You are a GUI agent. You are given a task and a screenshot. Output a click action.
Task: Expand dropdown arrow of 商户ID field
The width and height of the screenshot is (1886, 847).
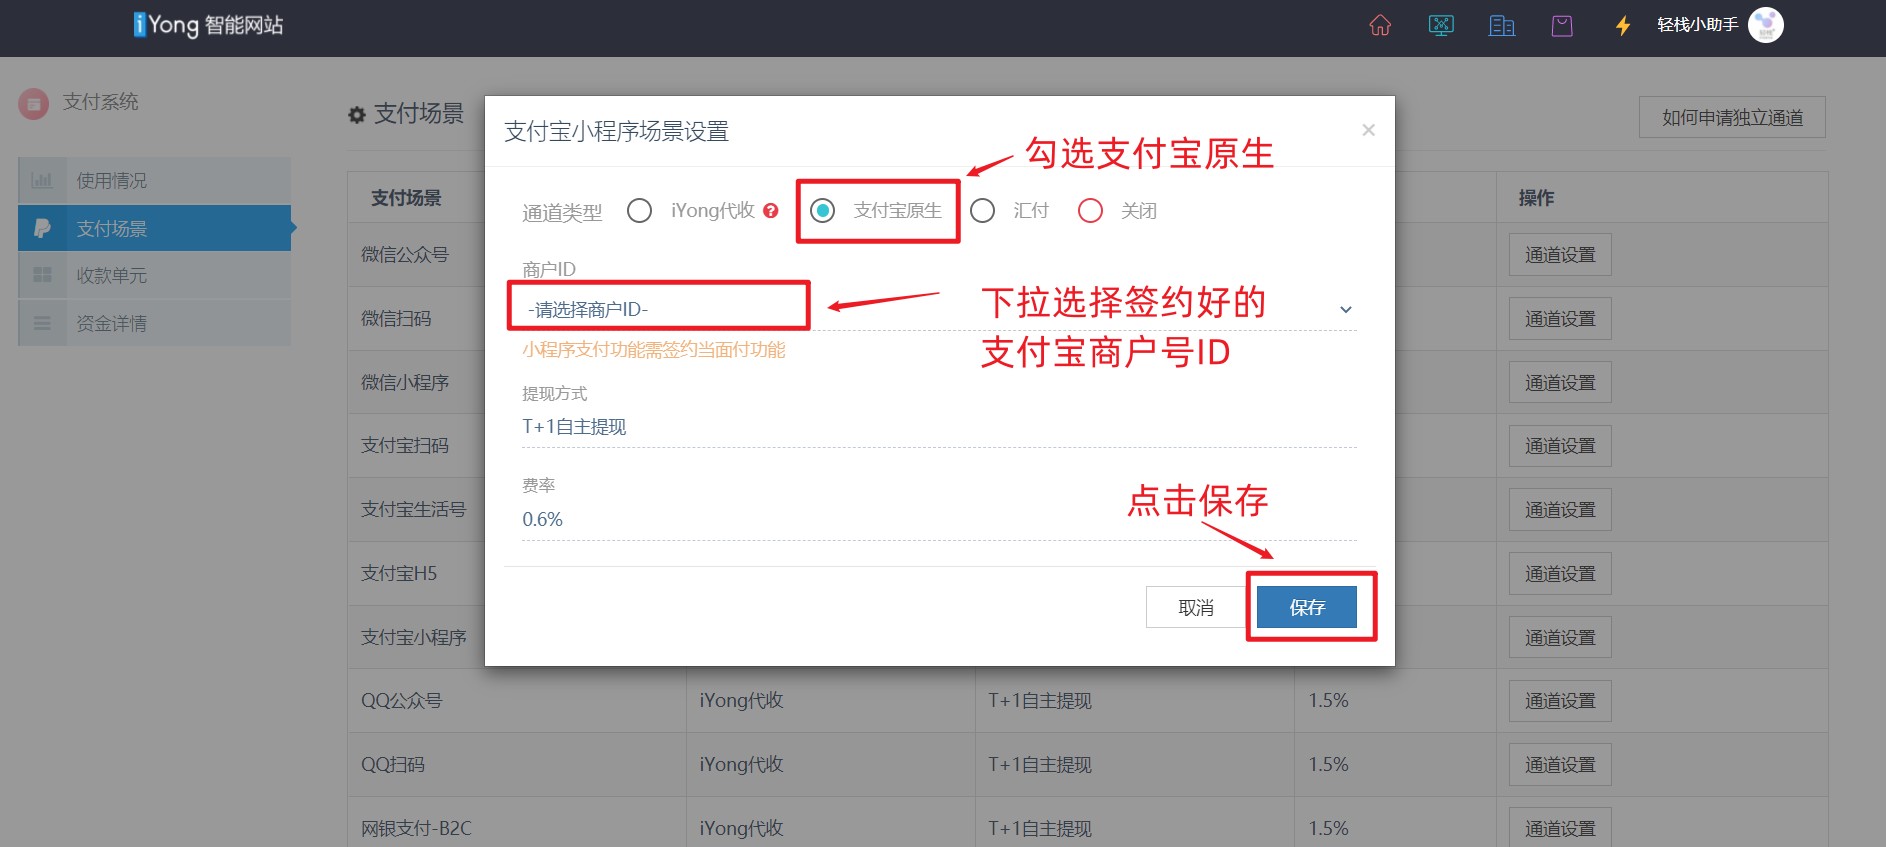1346,310
